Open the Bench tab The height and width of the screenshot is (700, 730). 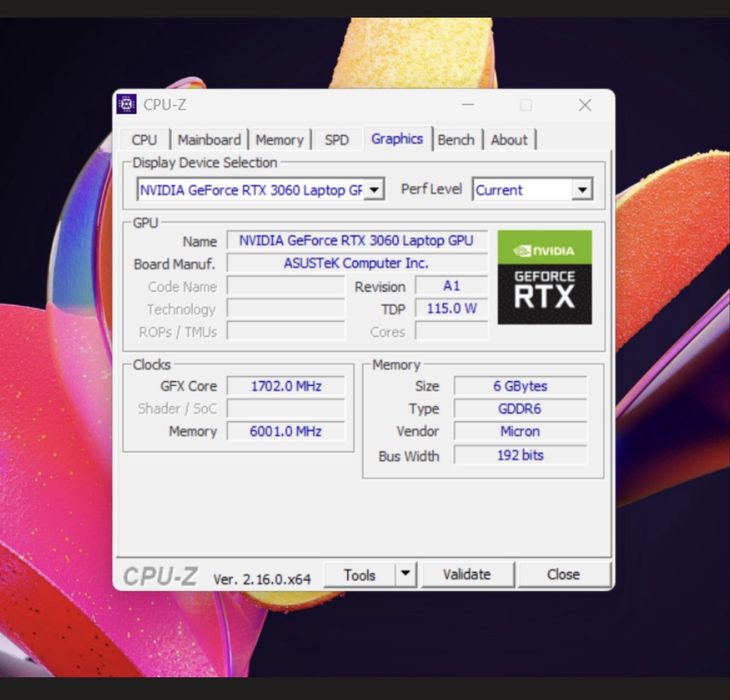[x=456, y=140]
